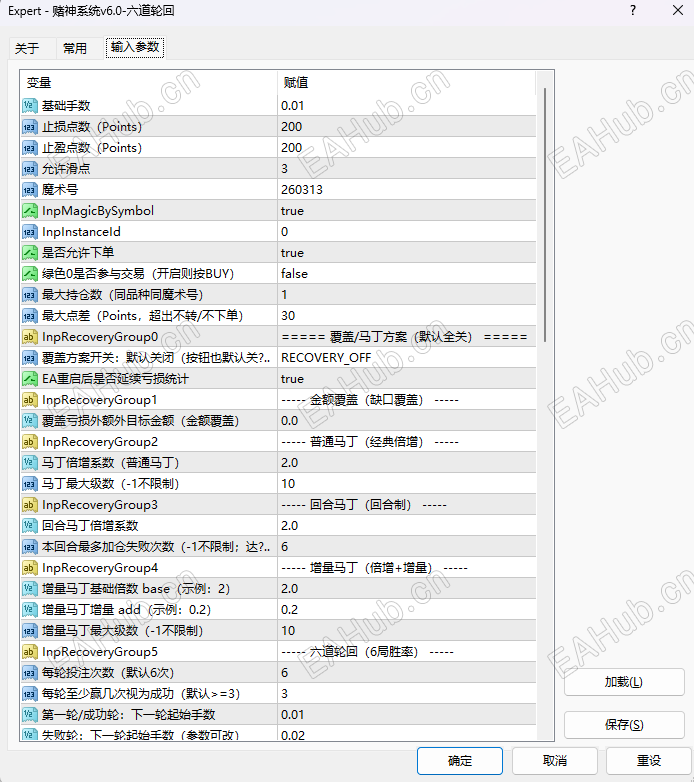Viewport: 694px width, 782px height.
Task: Edit the 止损点数 value 200
Action: (x=407, y=127)
